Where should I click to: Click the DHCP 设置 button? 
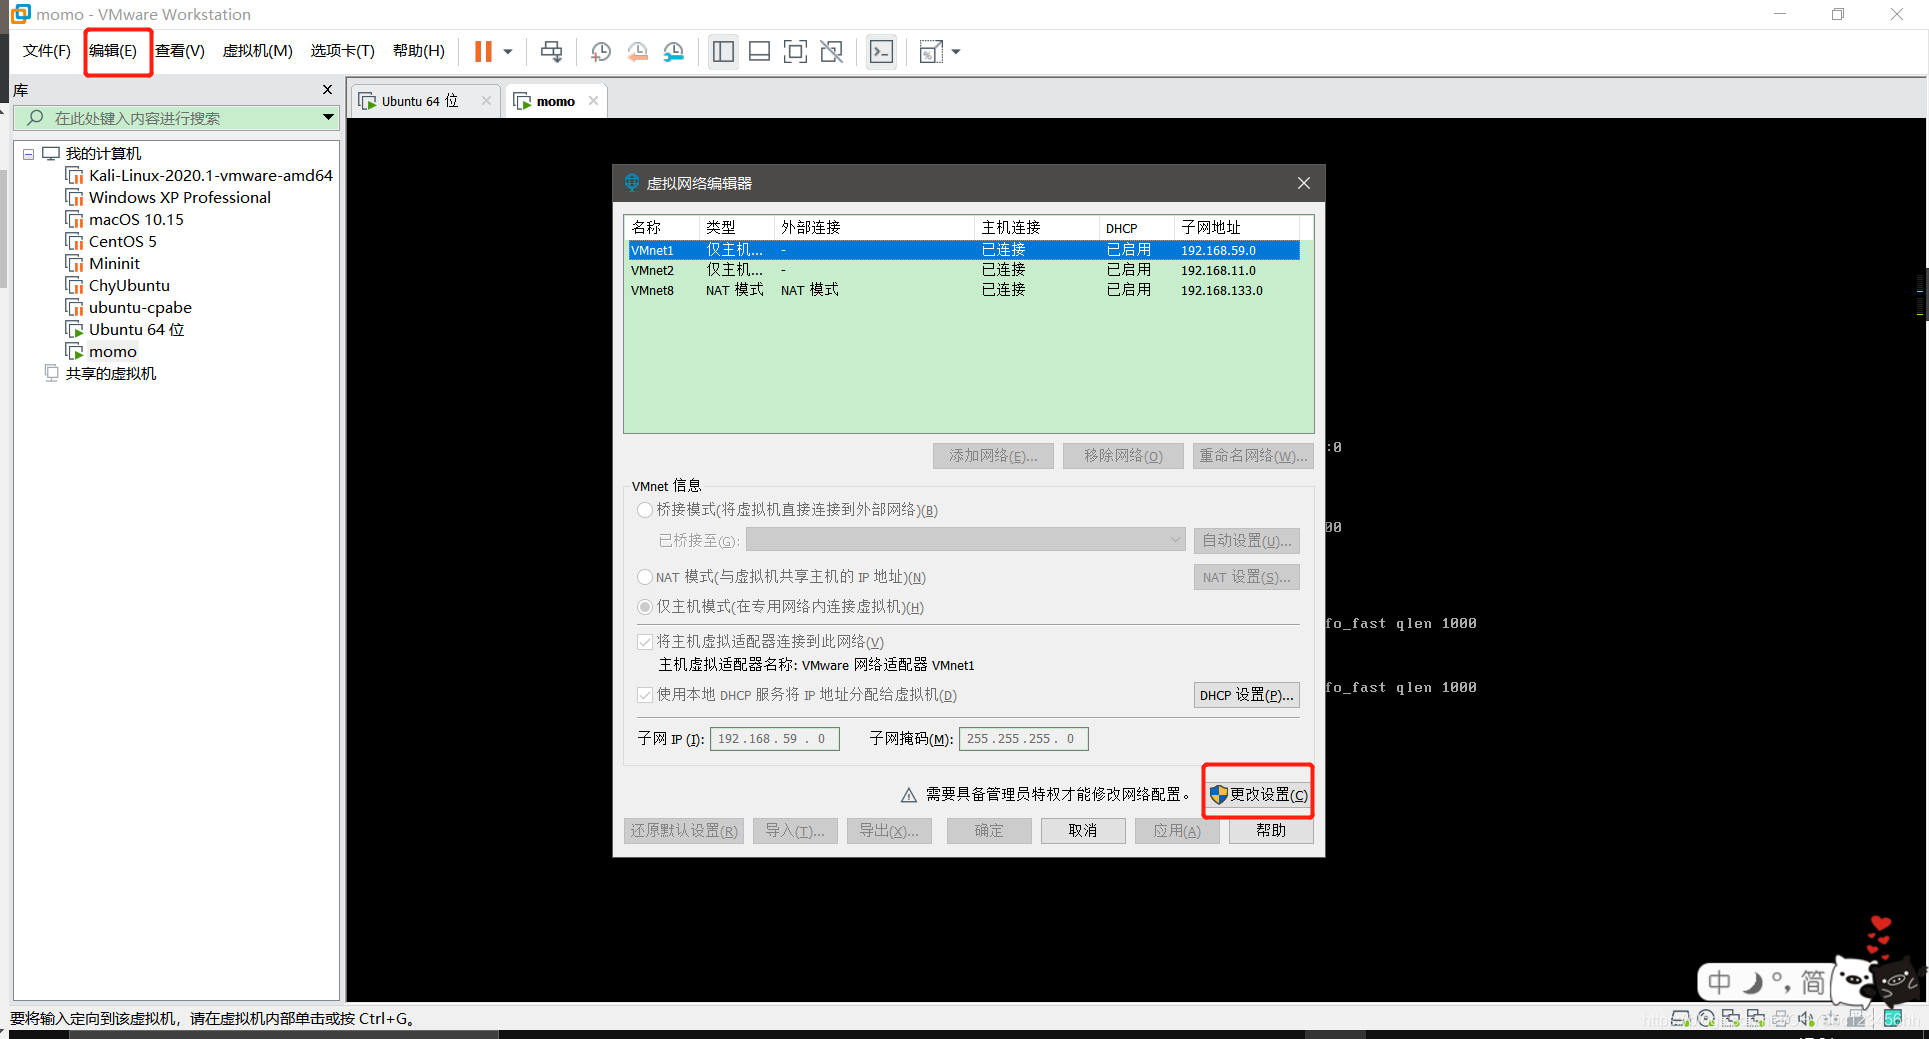[x=1247, y=695]
